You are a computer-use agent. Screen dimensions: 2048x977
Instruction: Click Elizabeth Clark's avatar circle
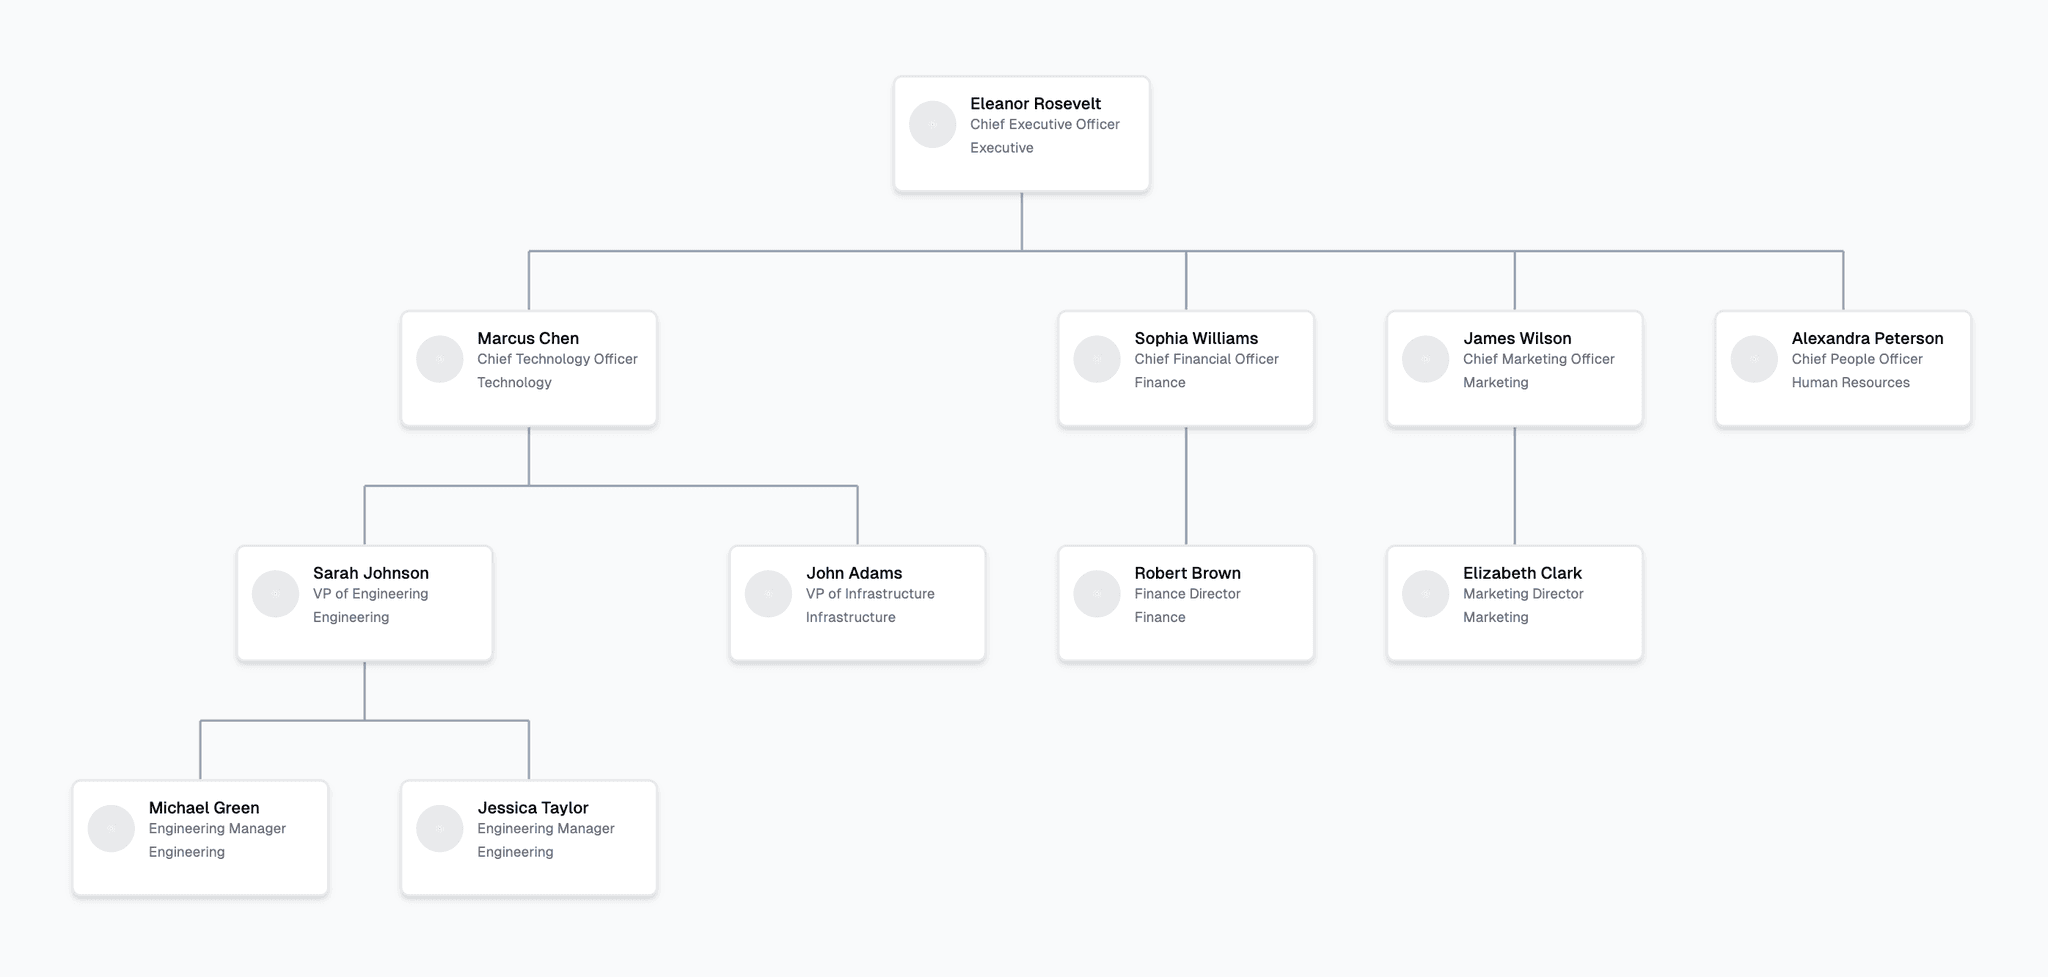click(1425, 594)
